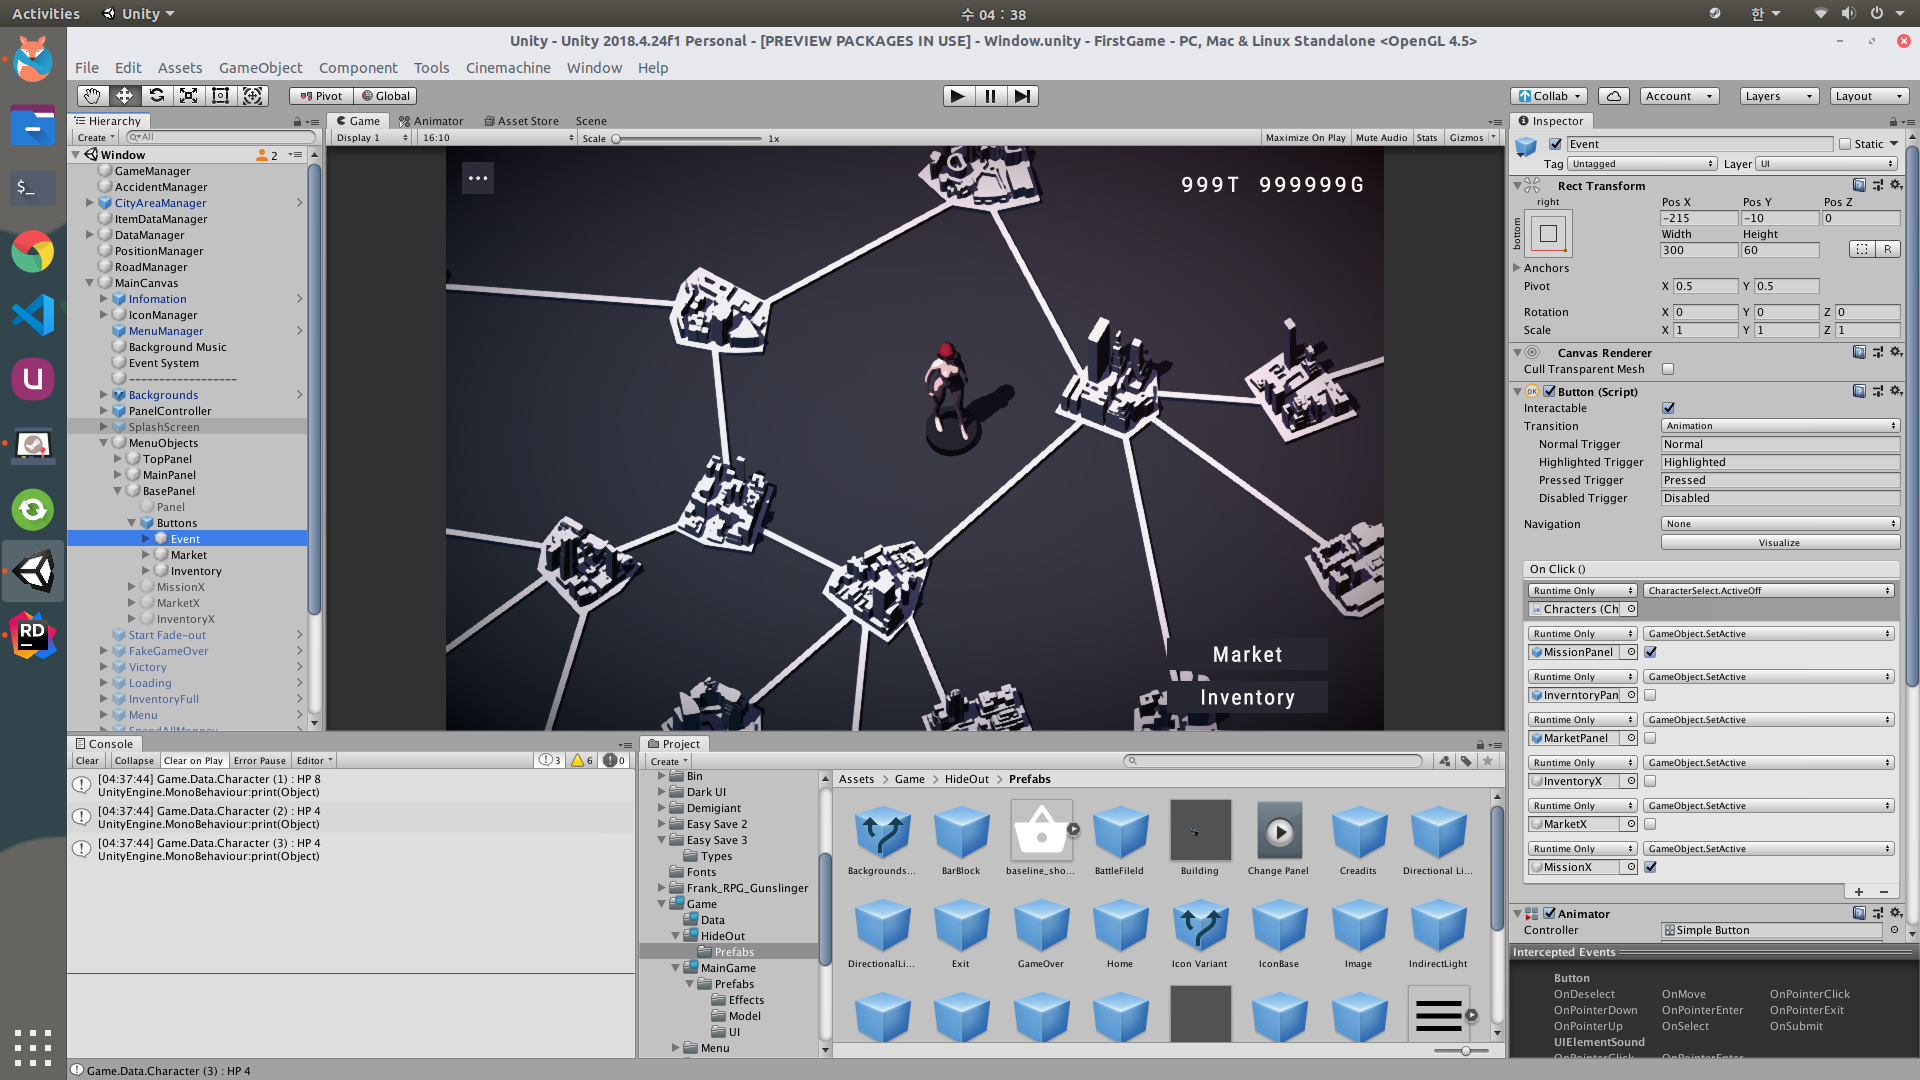Toggle MissionPanel SetActive checkbox
Viewport: 1920px width, 1080px height.
point(1651,652)
